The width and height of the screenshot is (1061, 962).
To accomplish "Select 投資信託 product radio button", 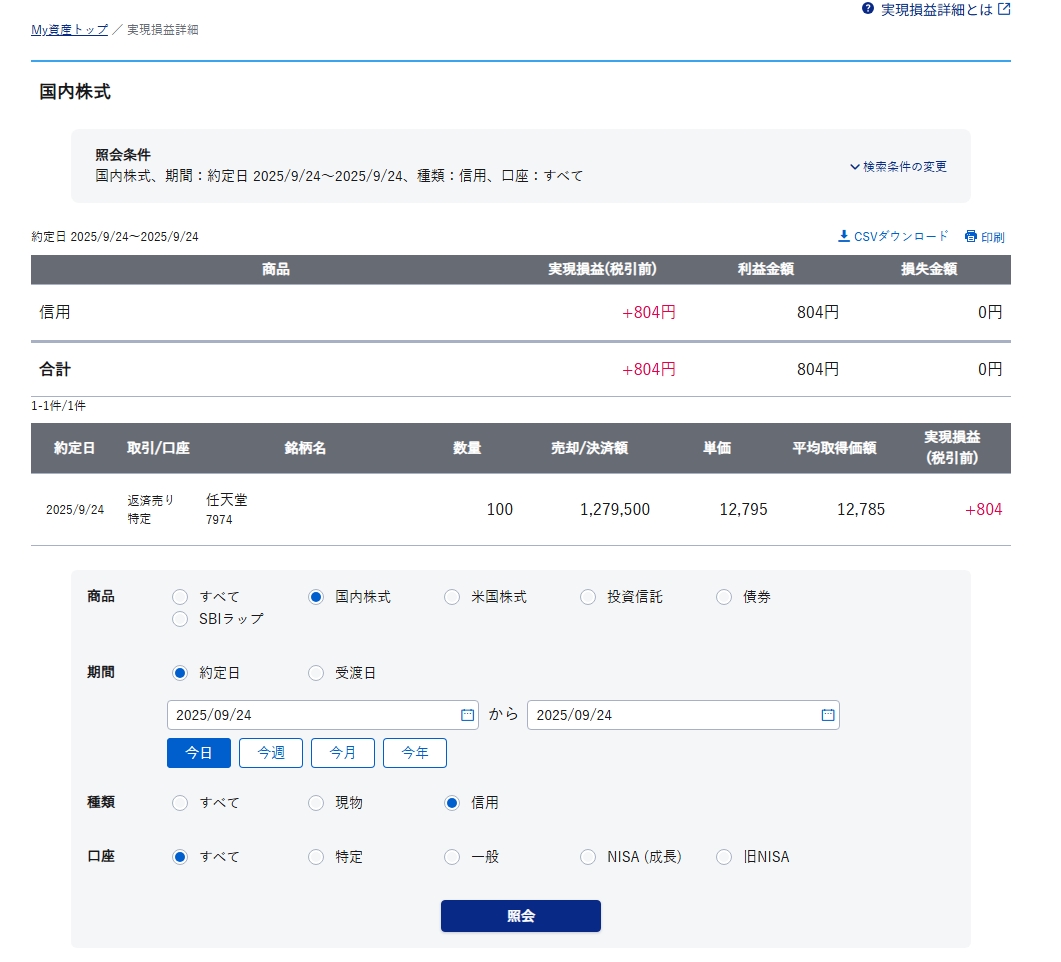I will tap(588, 597).
